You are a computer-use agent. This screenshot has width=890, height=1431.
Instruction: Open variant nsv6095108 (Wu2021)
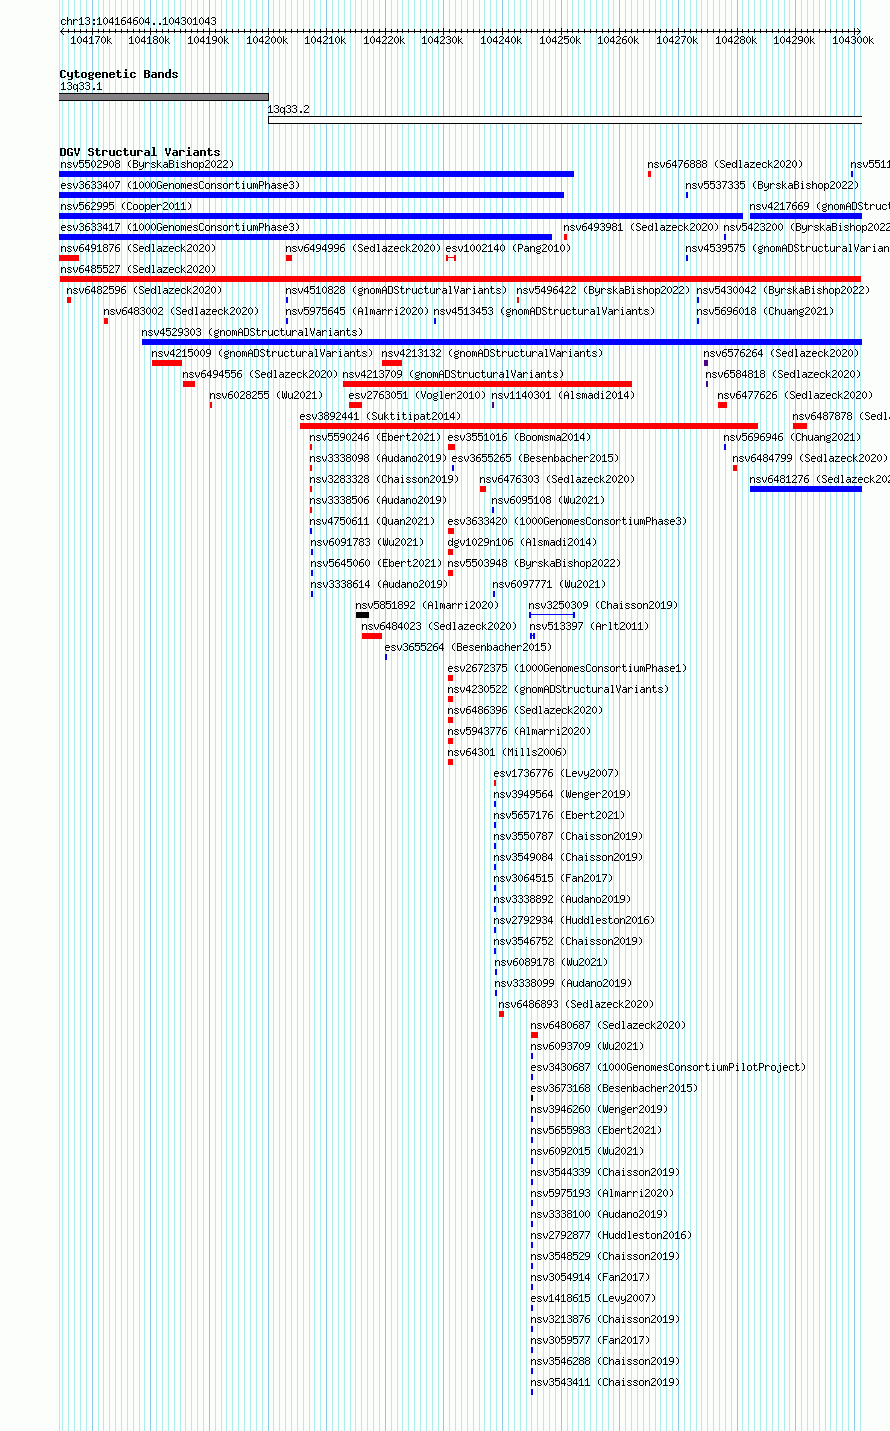(x=493, y=510)
